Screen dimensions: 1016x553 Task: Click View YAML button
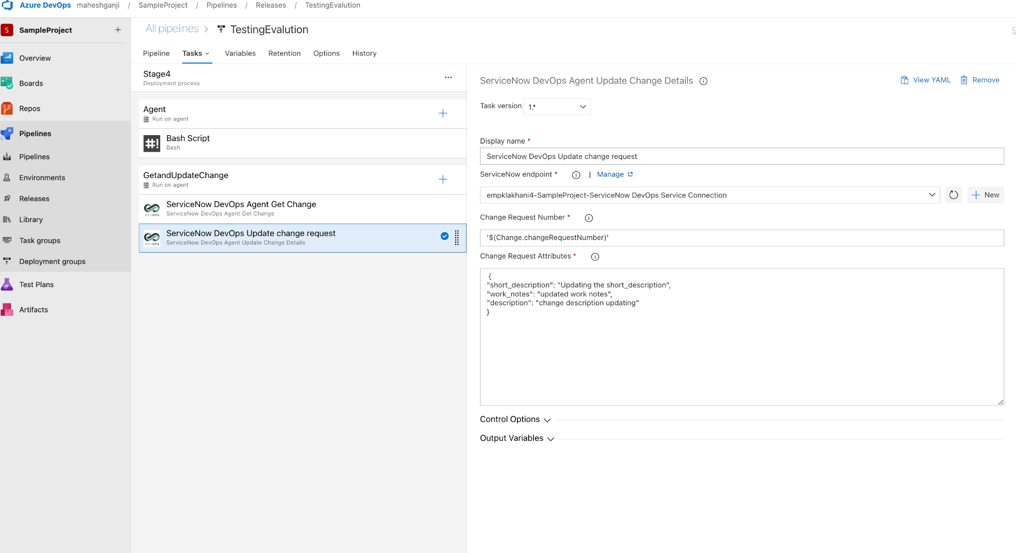(x=925, y=80)
